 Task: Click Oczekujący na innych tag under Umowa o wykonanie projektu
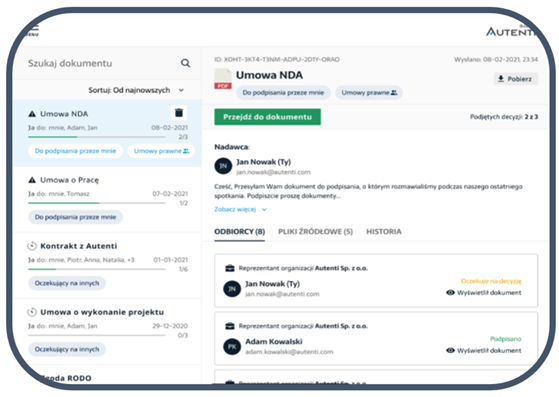[67, 349]
